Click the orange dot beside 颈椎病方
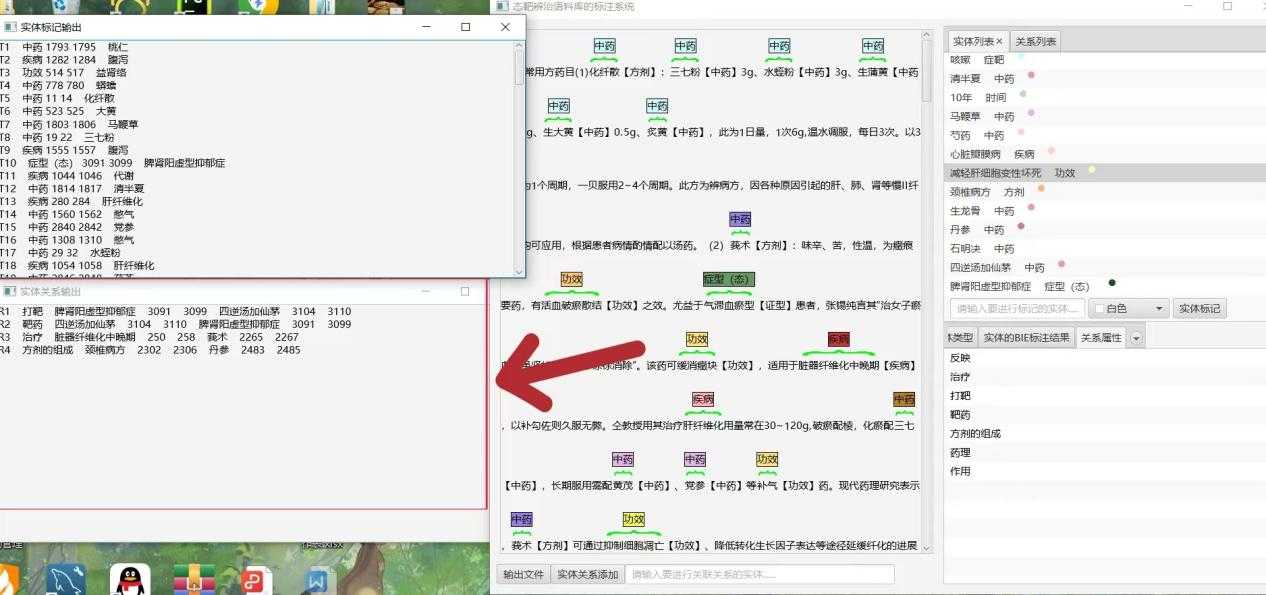Screen dimensions: 1266x595 (1041, 188)
